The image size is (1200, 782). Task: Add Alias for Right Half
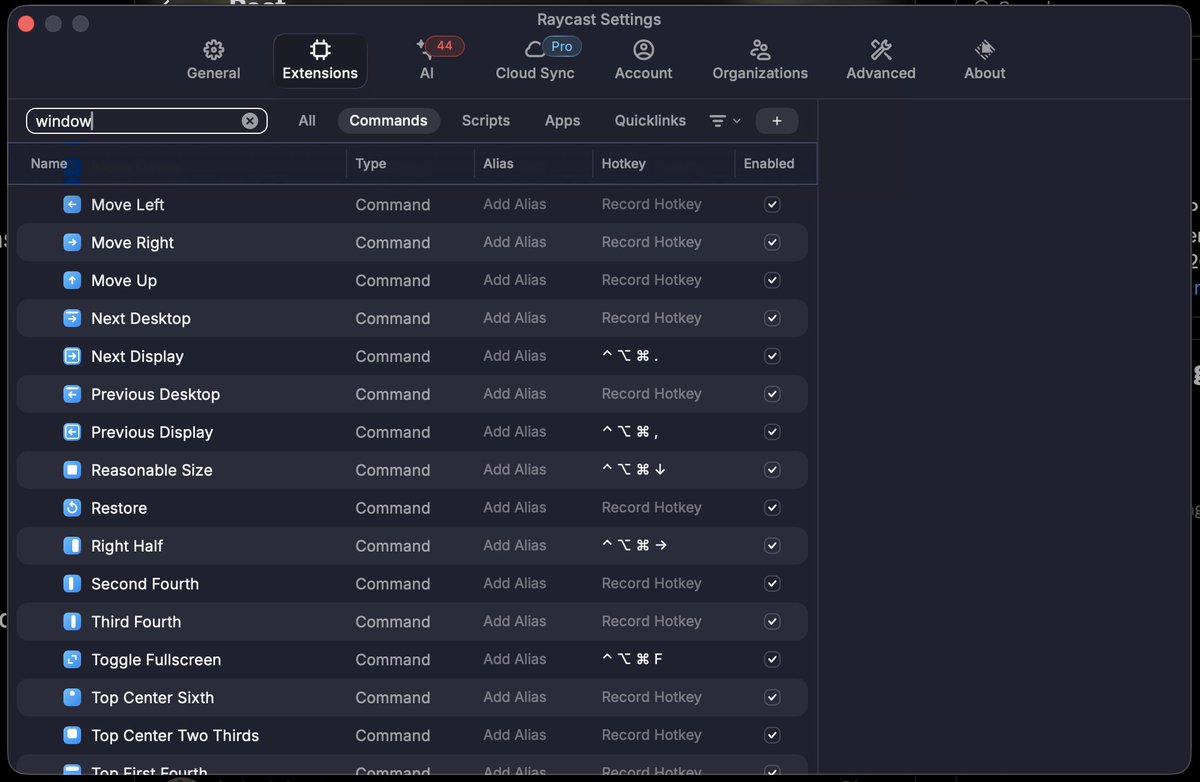click(x=515, y=546)
